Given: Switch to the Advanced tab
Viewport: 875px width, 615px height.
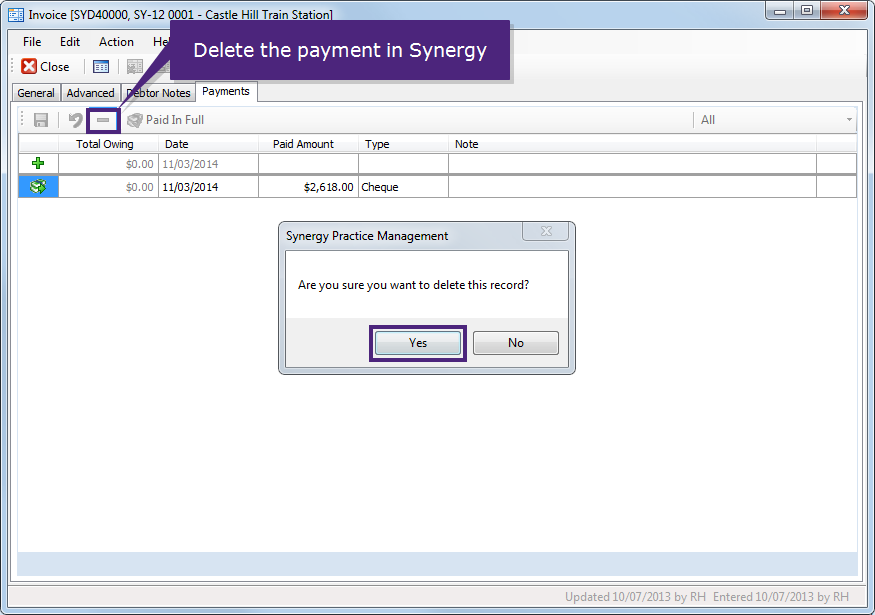Looking at the screenshot, I should (90, 92).
